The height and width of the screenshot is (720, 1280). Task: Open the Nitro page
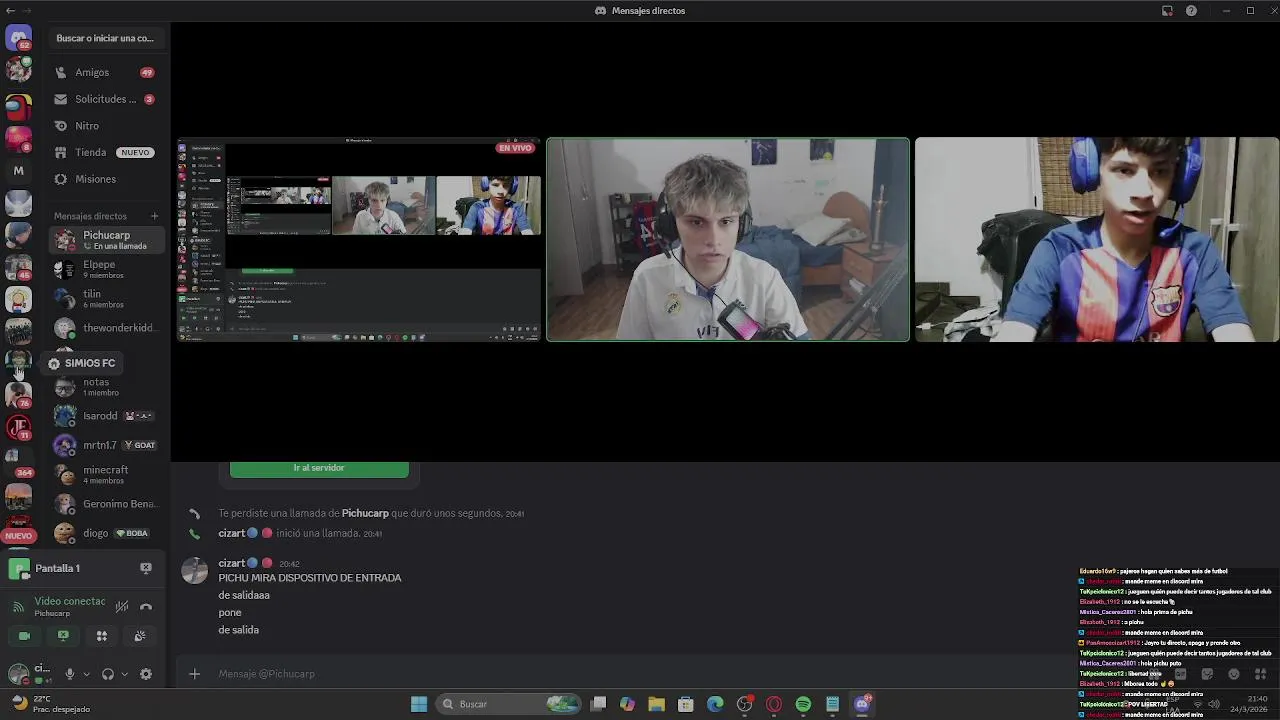106,126
